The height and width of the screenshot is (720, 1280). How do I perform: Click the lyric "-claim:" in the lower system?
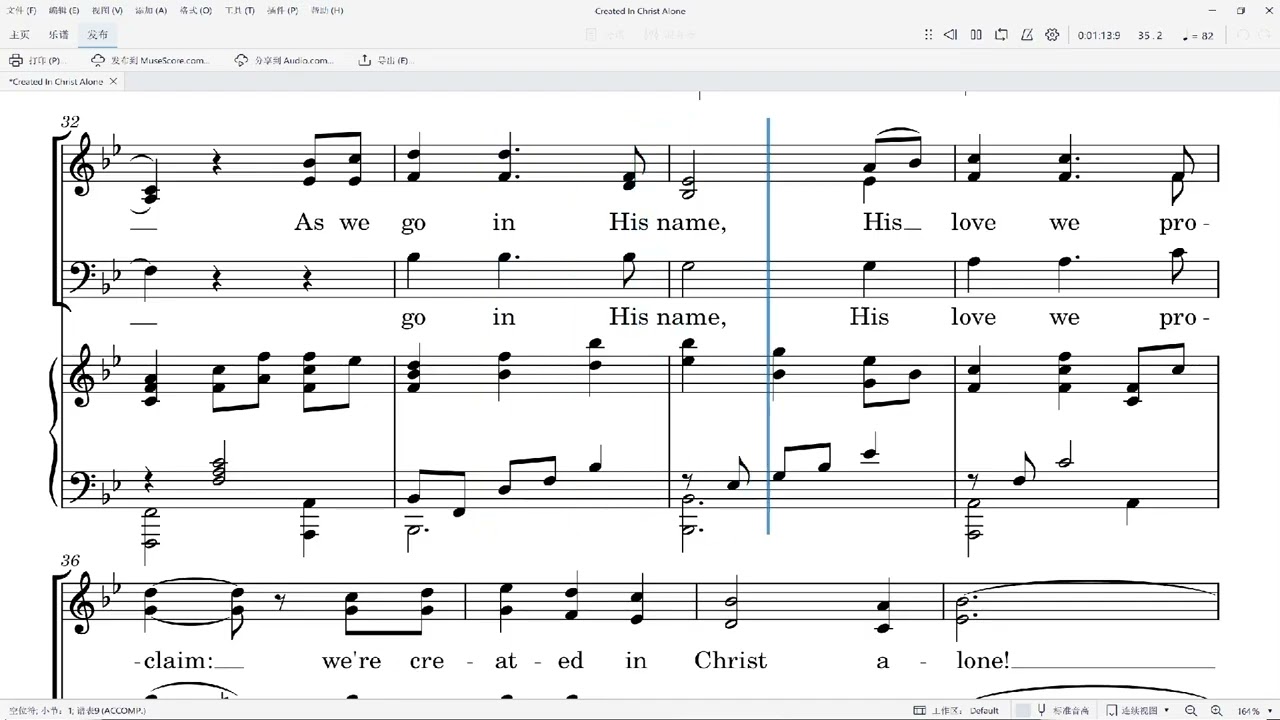pos(173,661)
